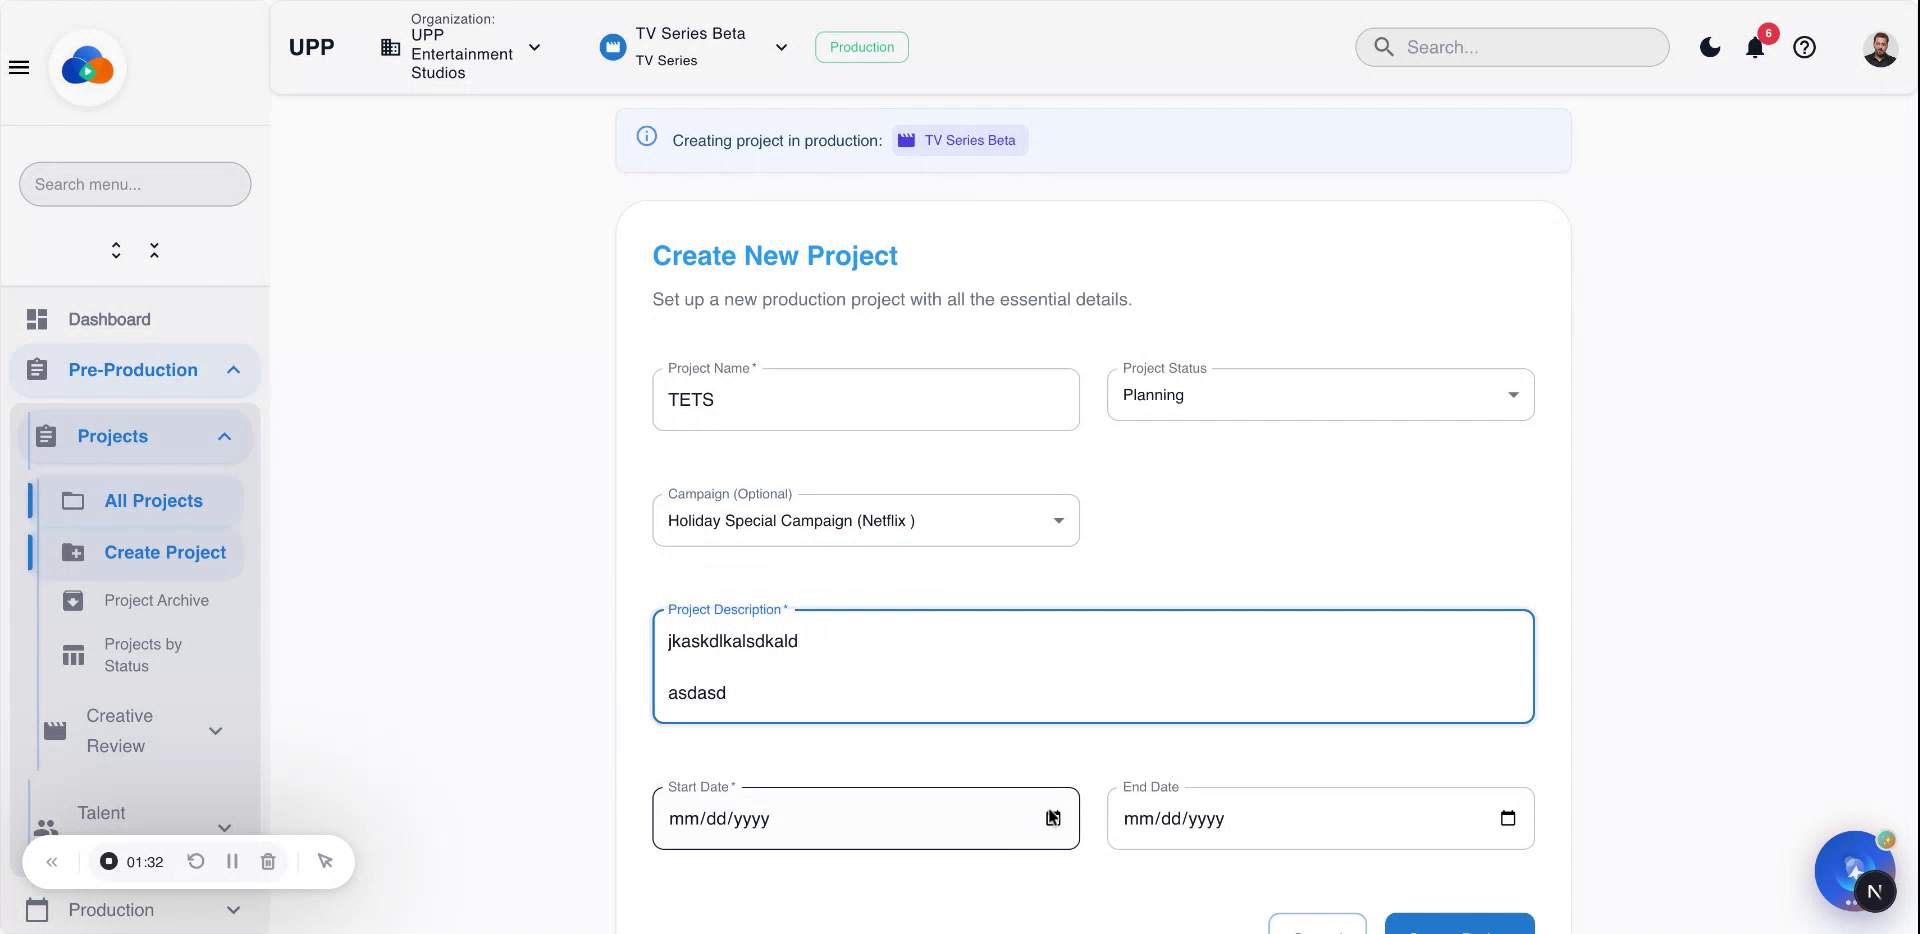Screen dimensions: 1920x934
Task: Open the Dashboard from the sidebar
Action: 110,319
